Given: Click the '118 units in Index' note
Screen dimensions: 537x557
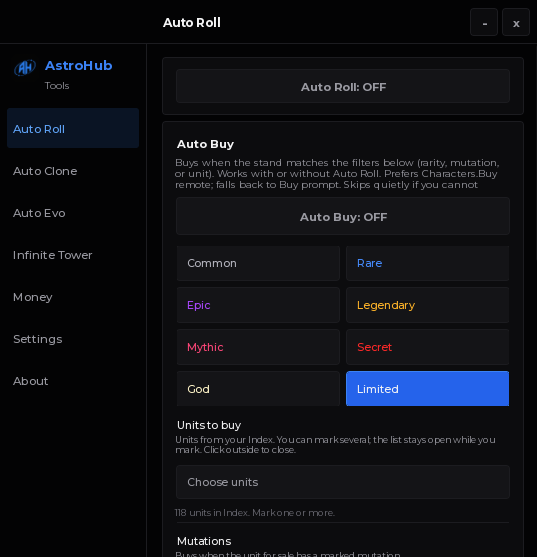Looking at the screenshot, I should click(x=255, y=513).
